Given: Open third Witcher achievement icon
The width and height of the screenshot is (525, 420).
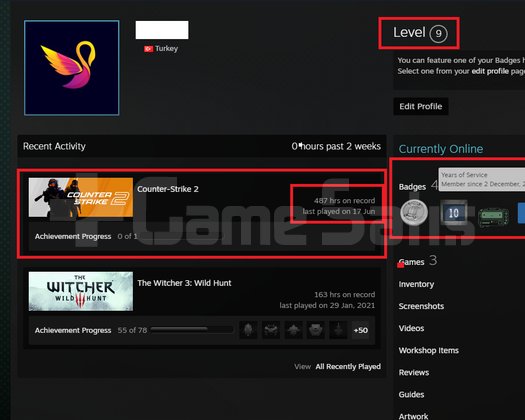Looking at the screenshot, I should (293, 330).
